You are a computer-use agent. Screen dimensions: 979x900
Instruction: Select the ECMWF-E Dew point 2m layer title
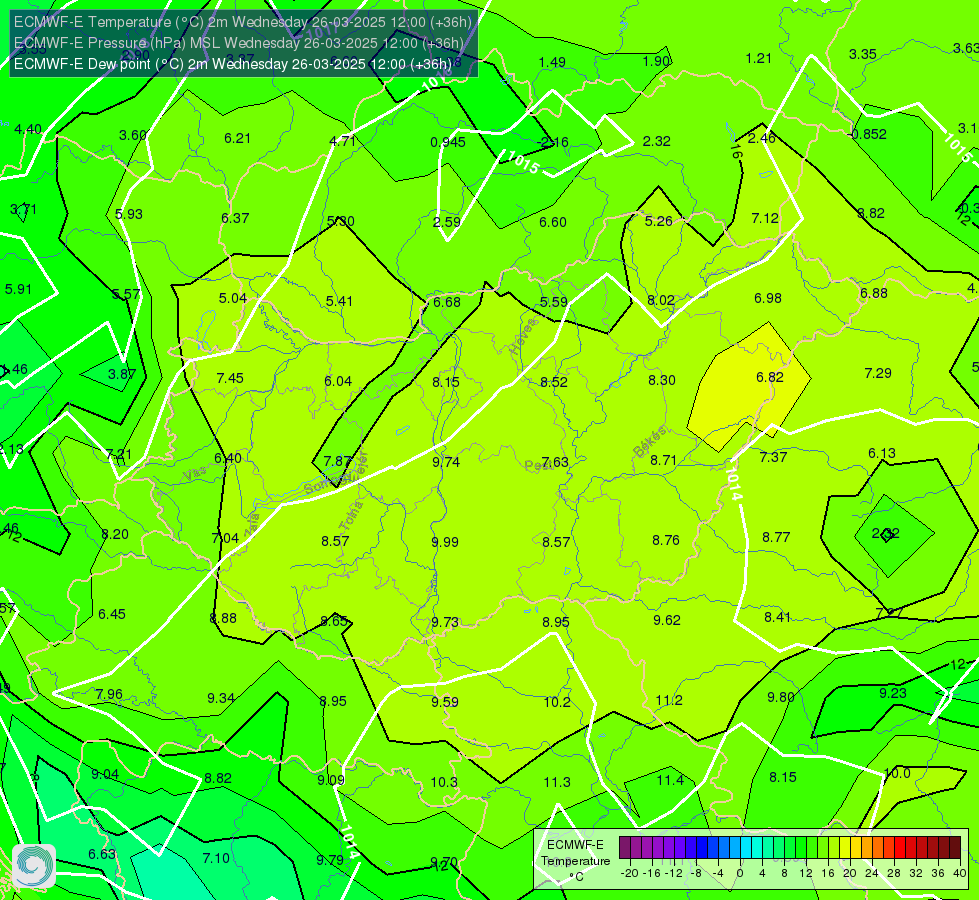click(233, 64)
